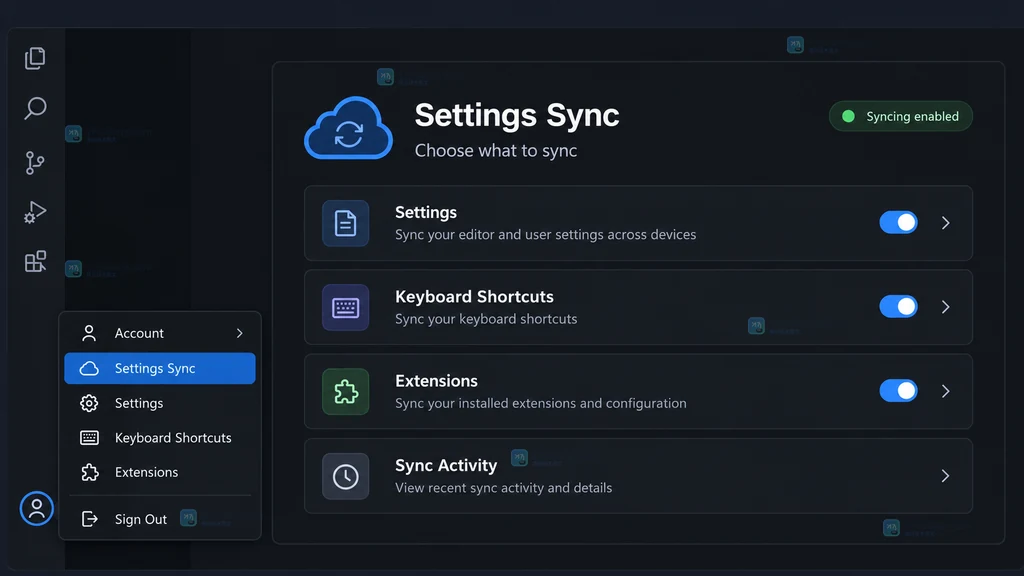1024x576 pixels.
Task: Choose Keyboard Shortcuts in the menu
Action: [x=160, y=438]
